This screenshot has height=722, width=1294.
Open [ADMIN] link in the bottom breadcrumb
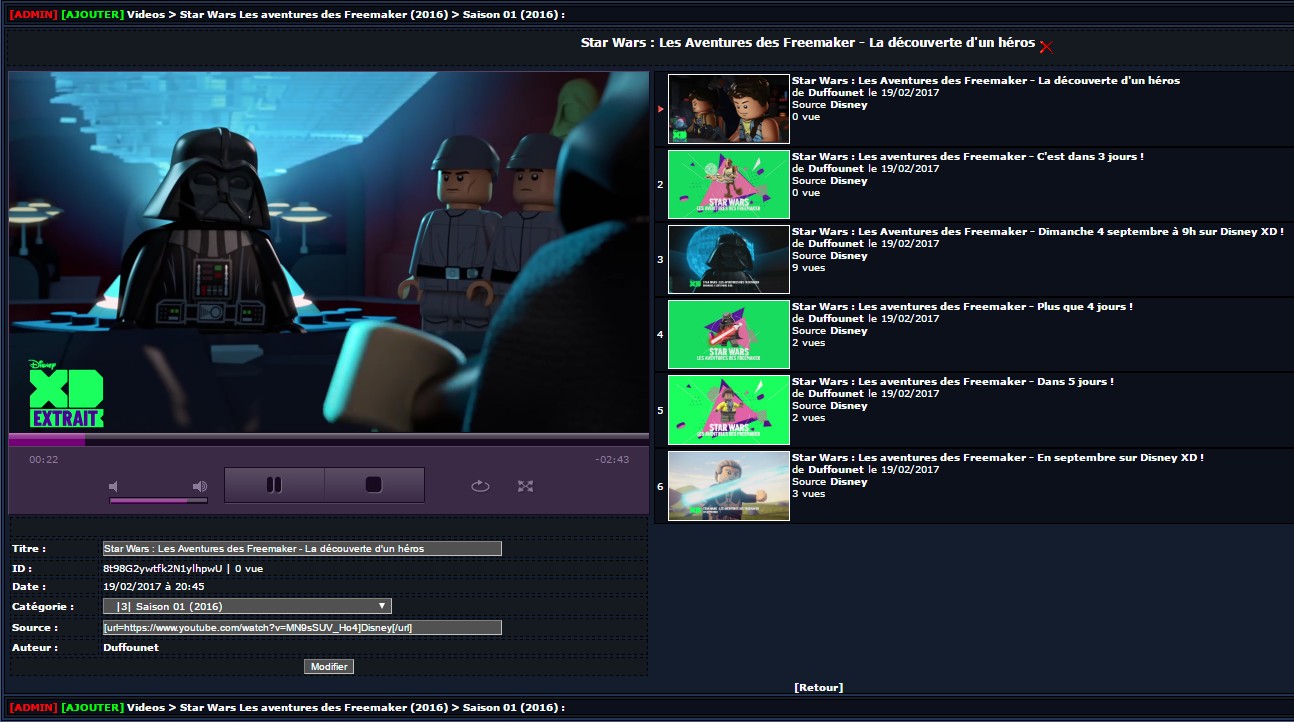click(33, 707)
